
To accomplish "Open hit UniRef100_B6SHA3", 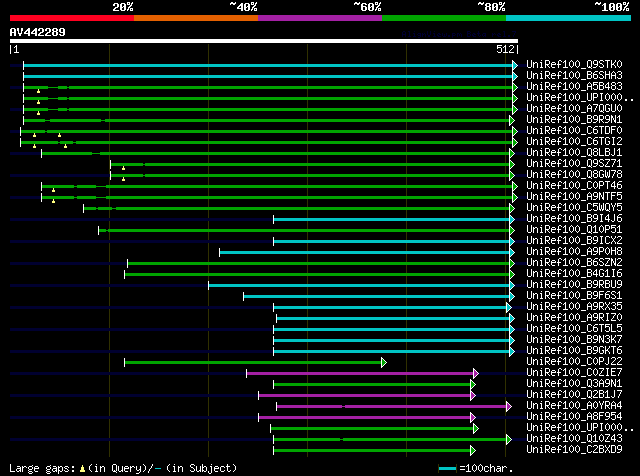I will [574, 76].
